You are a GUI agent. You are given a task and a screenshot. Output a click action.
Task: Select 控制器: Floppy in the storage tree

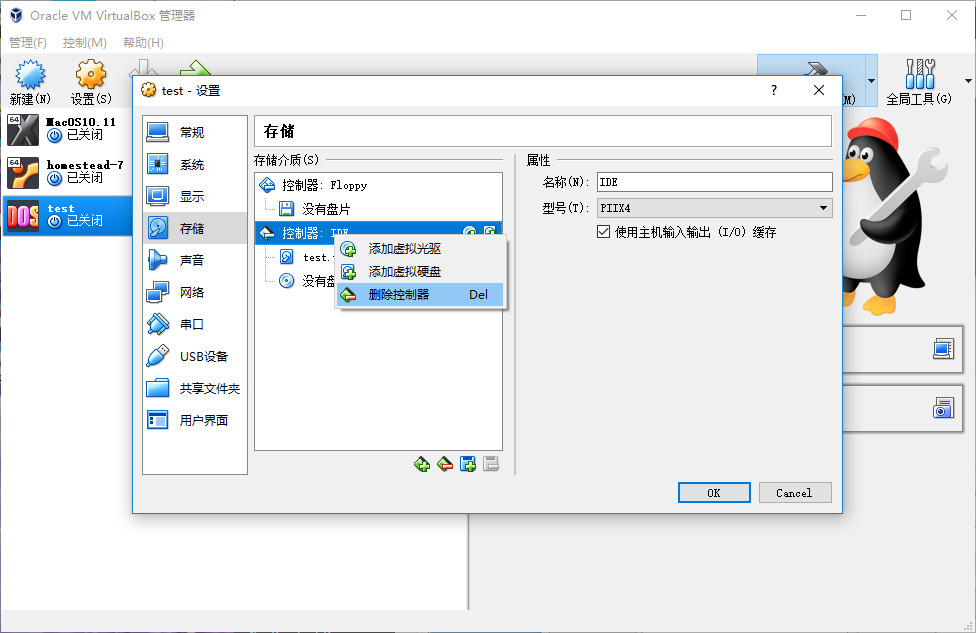[x=324, y=185]
